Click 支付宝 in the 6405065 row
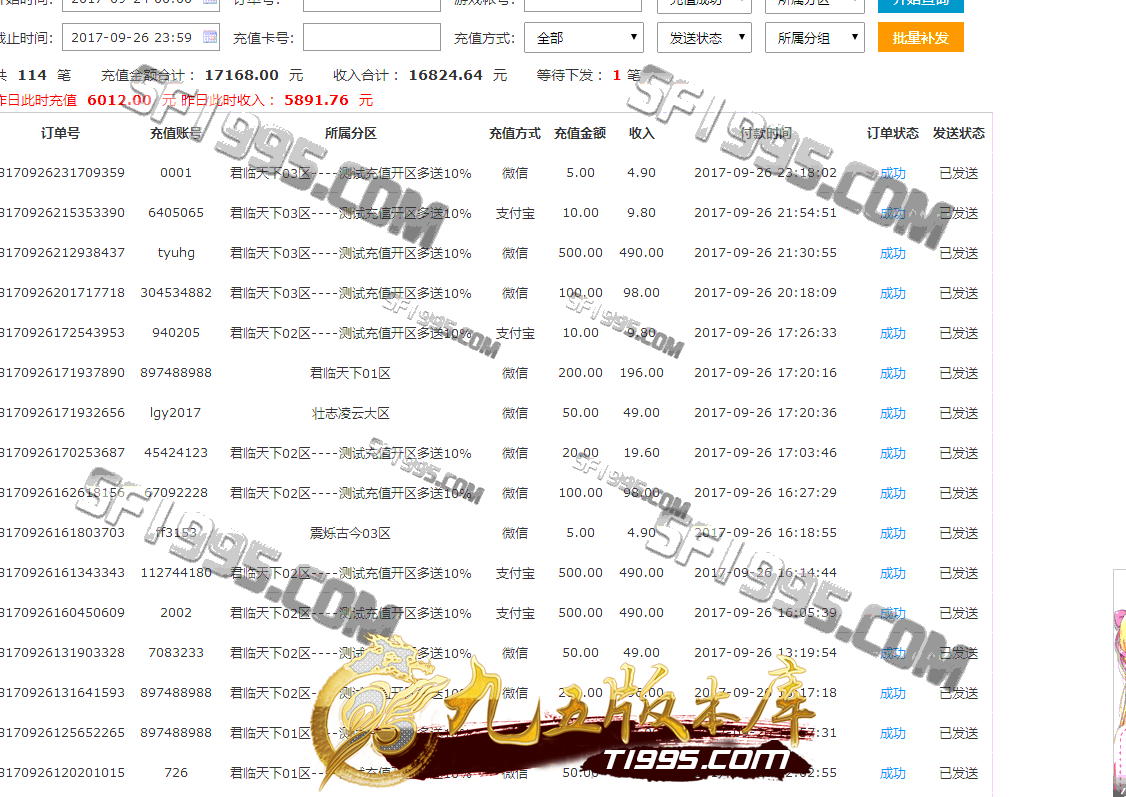This screenshot has width=1126, height=797. 515,213
